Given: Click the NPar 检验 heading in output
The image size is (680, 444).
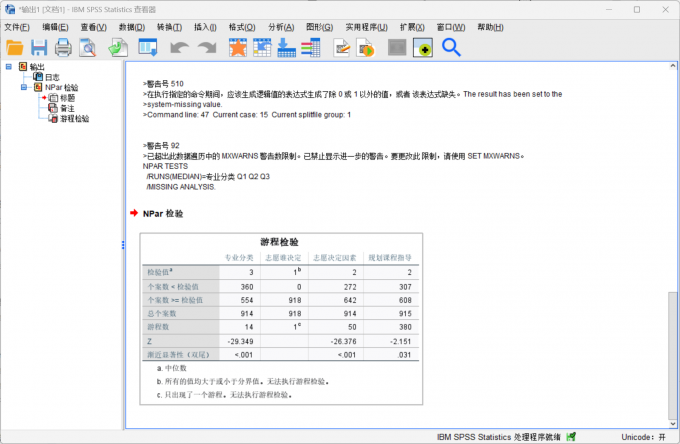Looking at the screenshot, I should point(163,213).
